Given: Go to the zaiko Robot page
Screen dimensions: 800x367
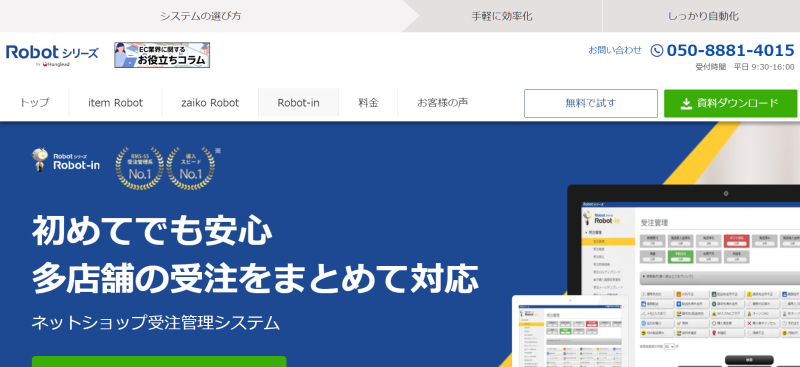Looking at the screenshot, I should point(210,103).
